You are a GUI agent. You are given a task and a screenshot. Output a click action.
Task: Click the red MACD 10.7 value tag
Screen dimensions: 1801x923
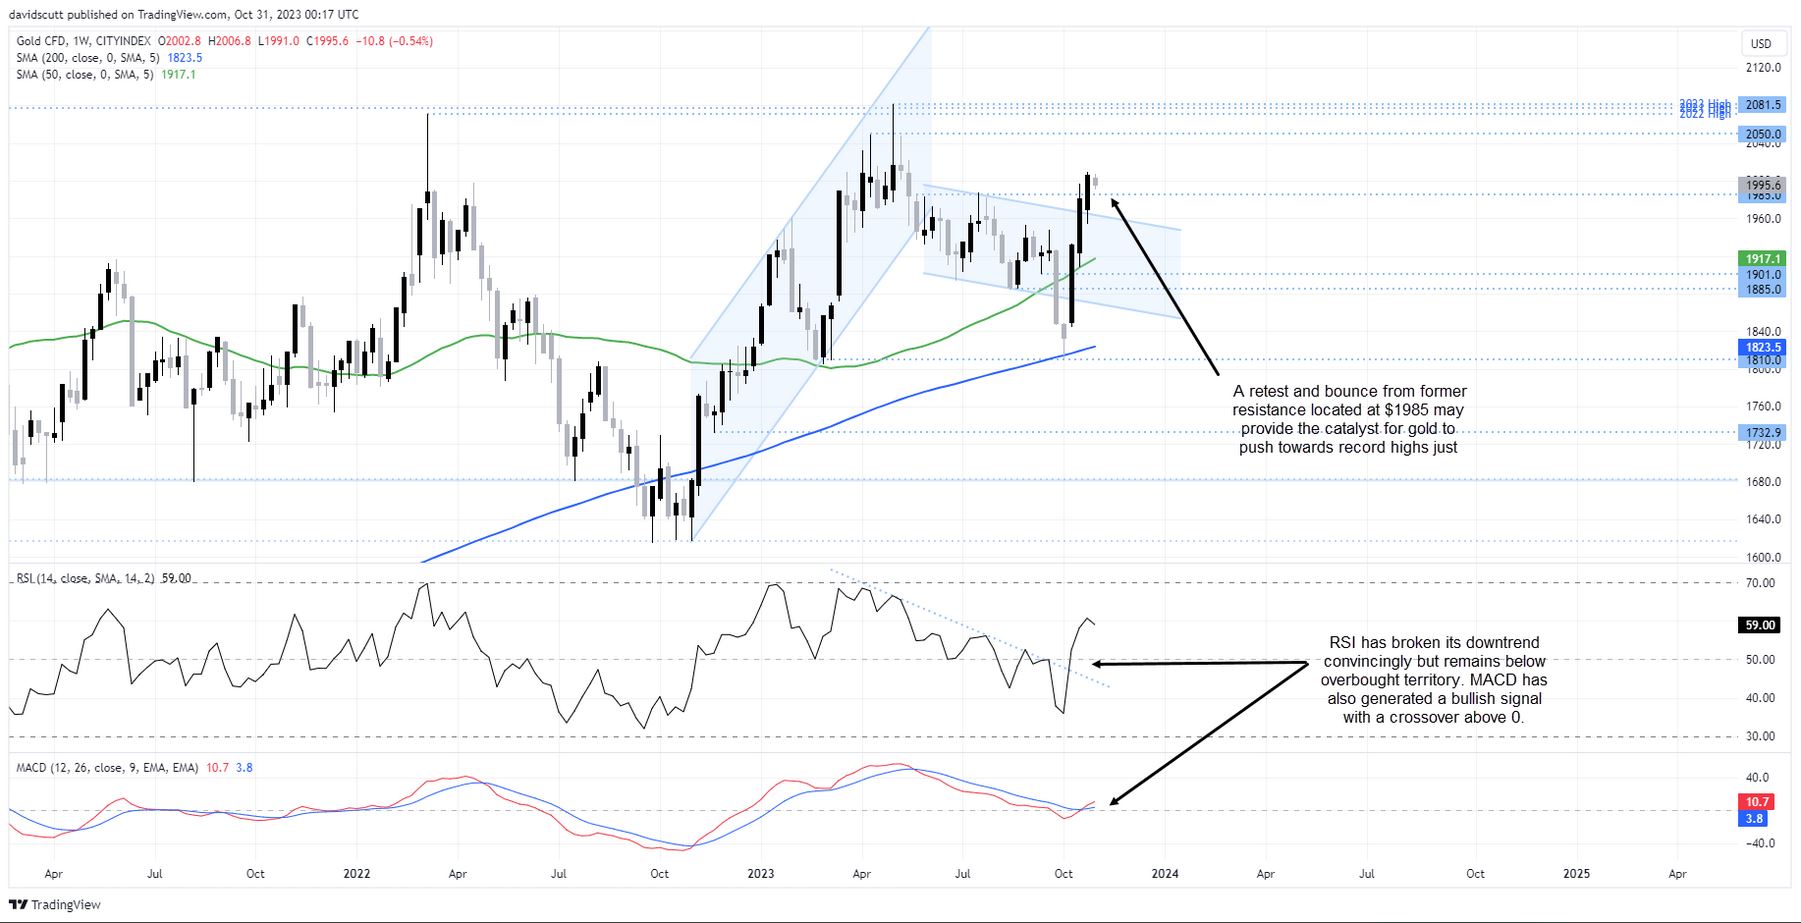(1756, 801)
